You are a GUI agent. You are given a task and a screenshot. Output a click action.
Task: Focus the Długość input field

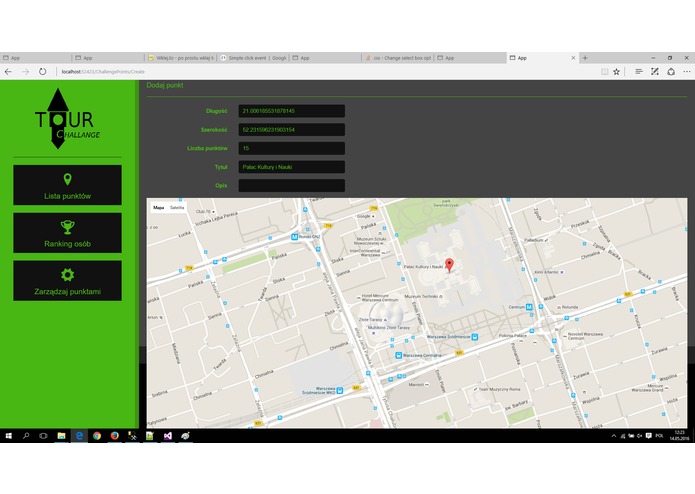(292, 111)
